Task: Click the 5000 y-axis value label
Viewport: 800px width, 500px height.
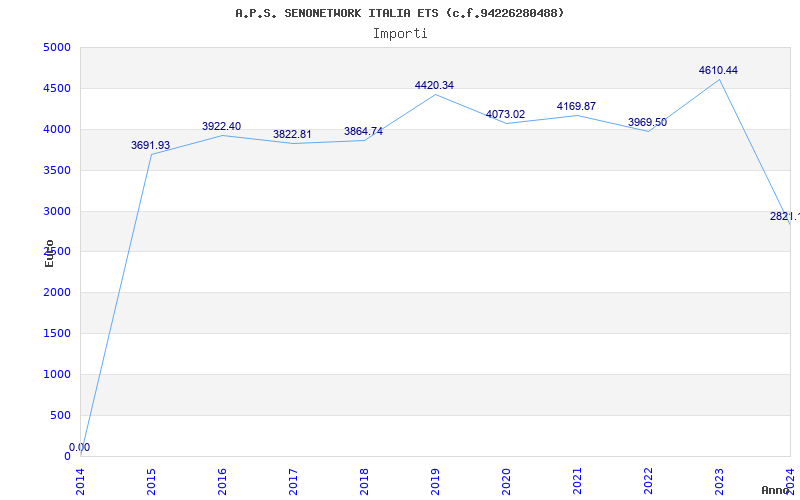Action: (57, 48)
